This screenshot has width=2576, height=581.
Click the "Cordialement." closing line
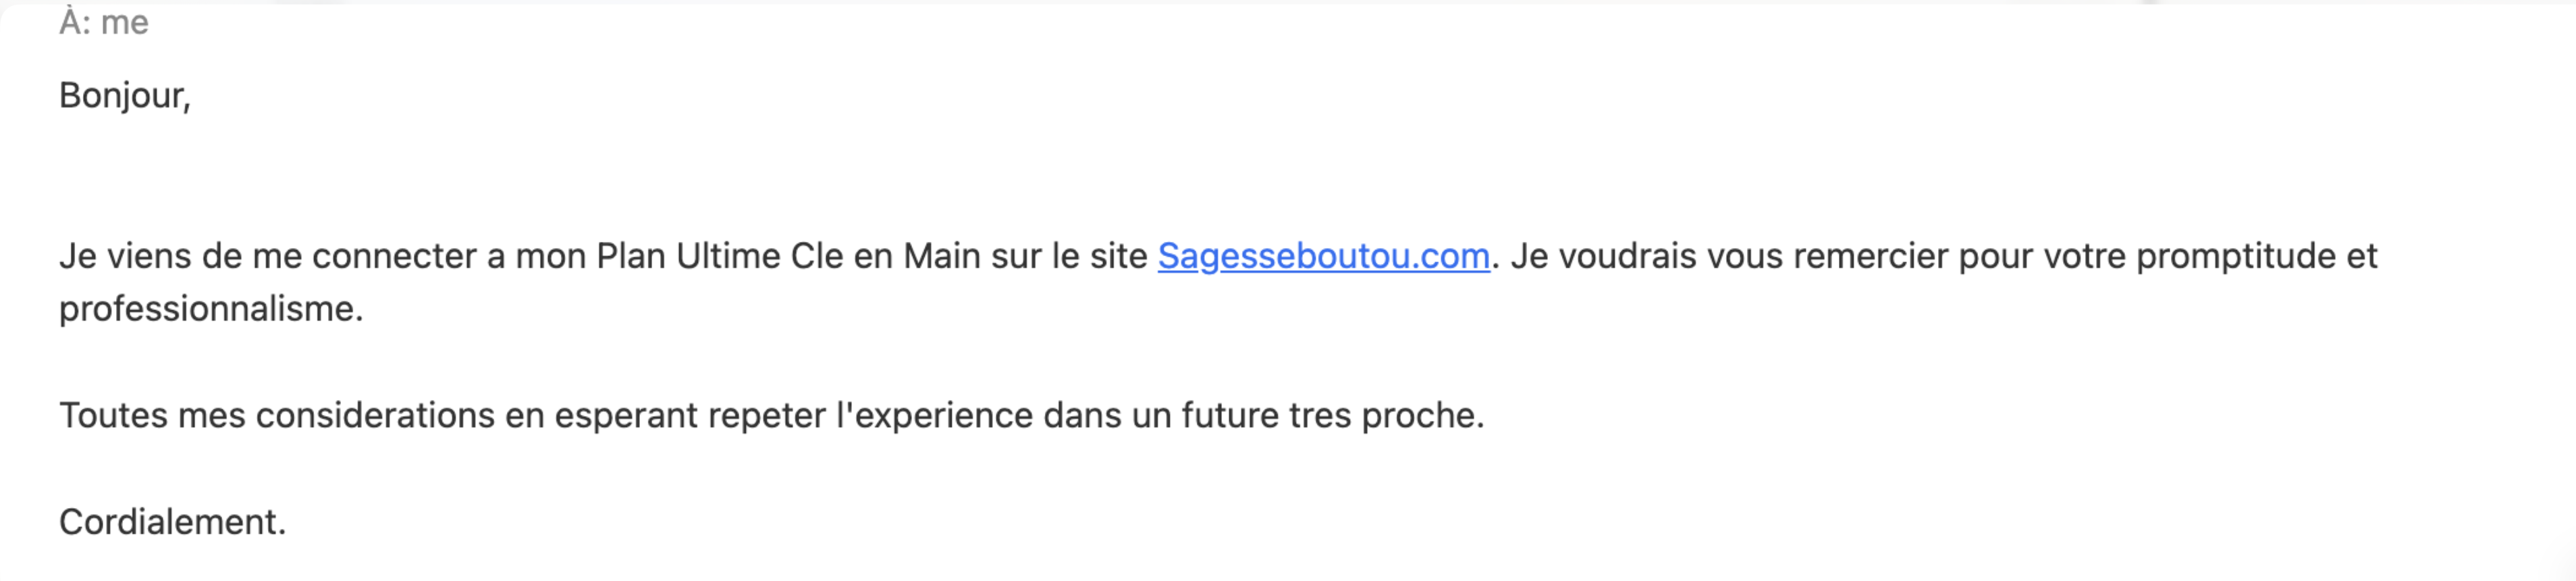(x=172, y=522)
